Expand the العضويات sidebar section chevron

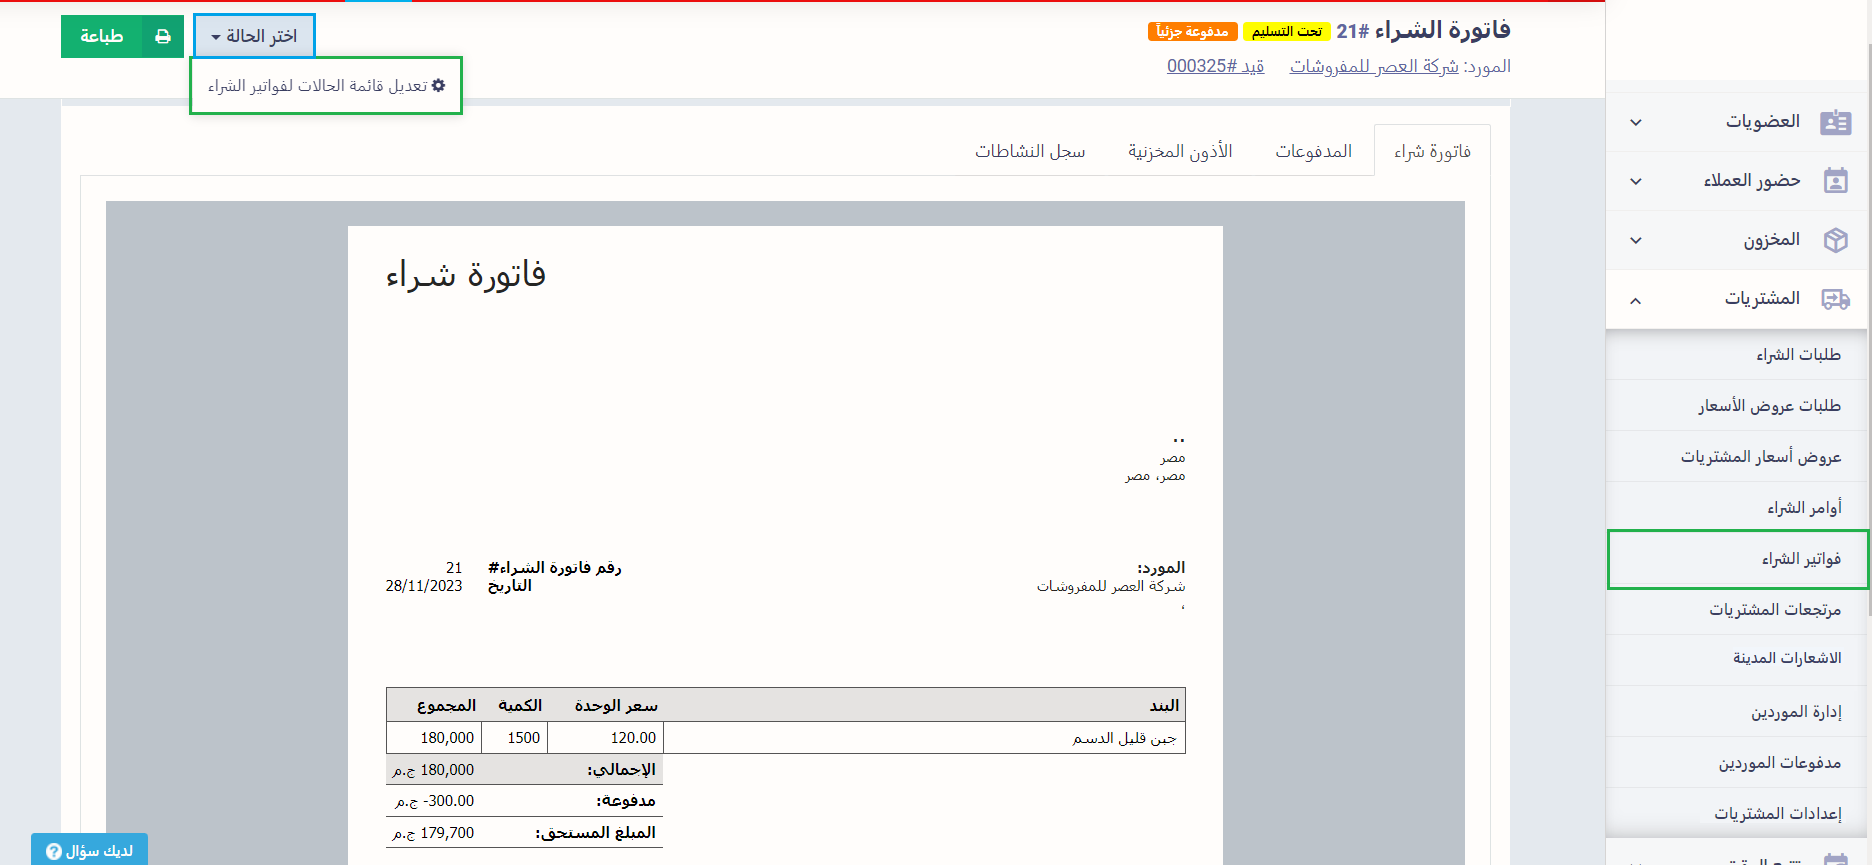pyautogui.click(x=1636, y=122)
